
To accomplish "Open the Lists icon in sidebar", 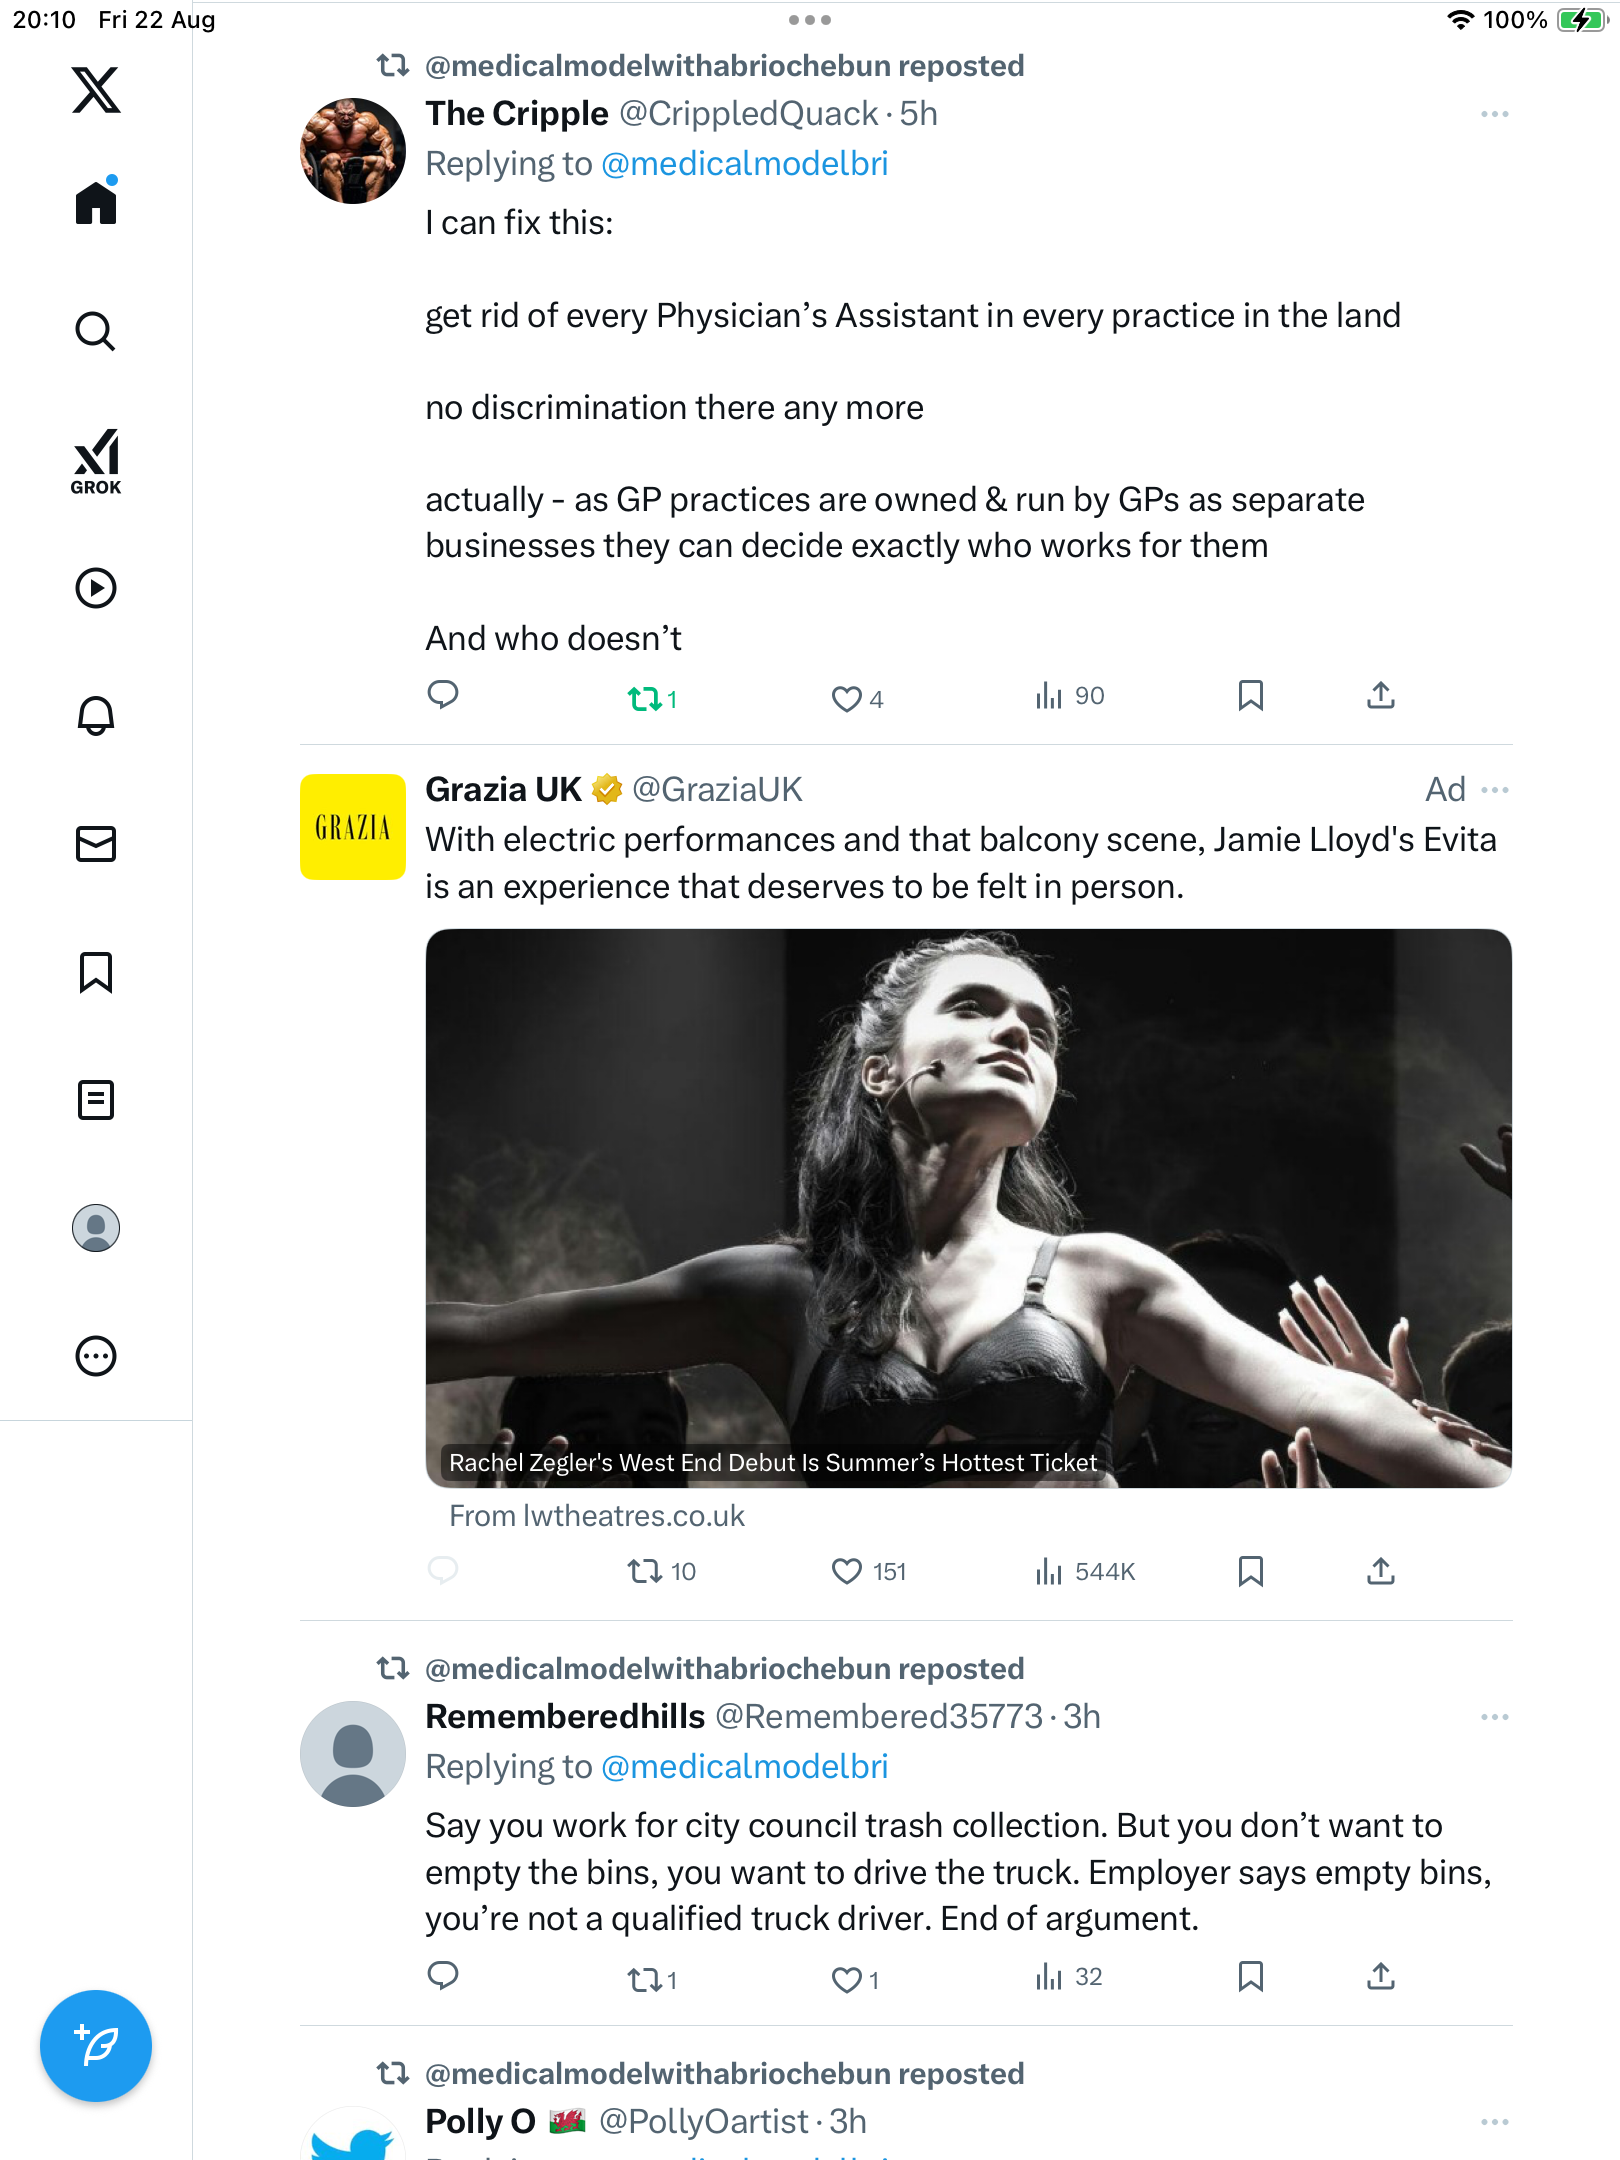I will pos(96,1100).
